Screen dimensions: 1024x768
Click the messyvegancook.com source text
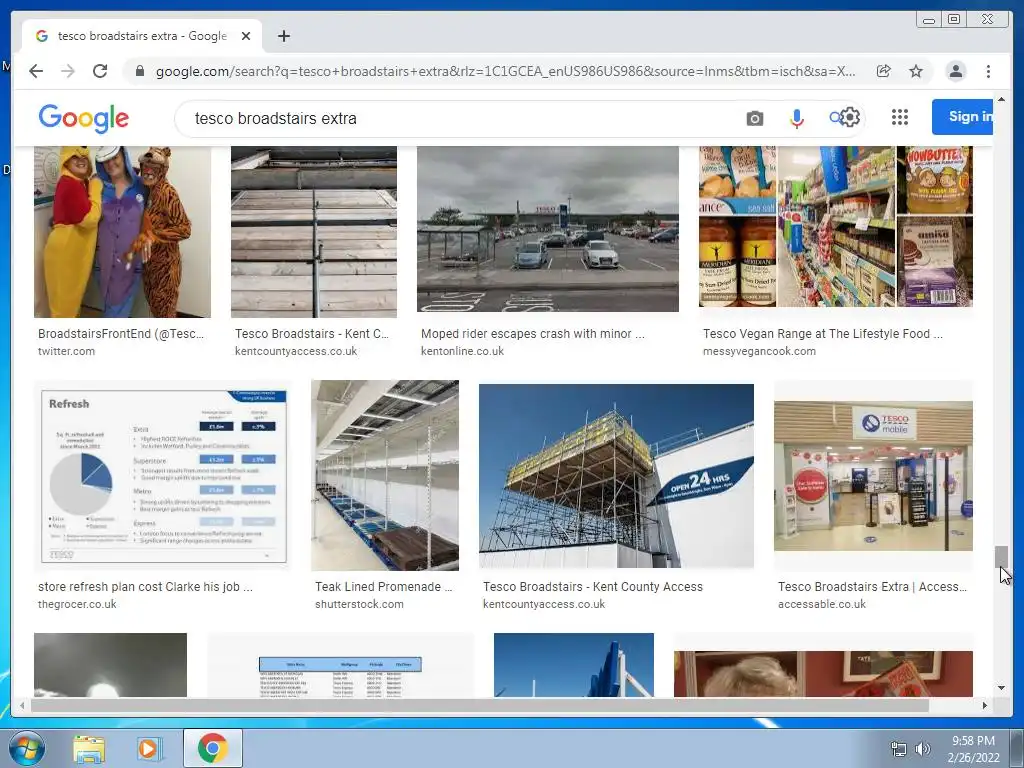point(759,351)
